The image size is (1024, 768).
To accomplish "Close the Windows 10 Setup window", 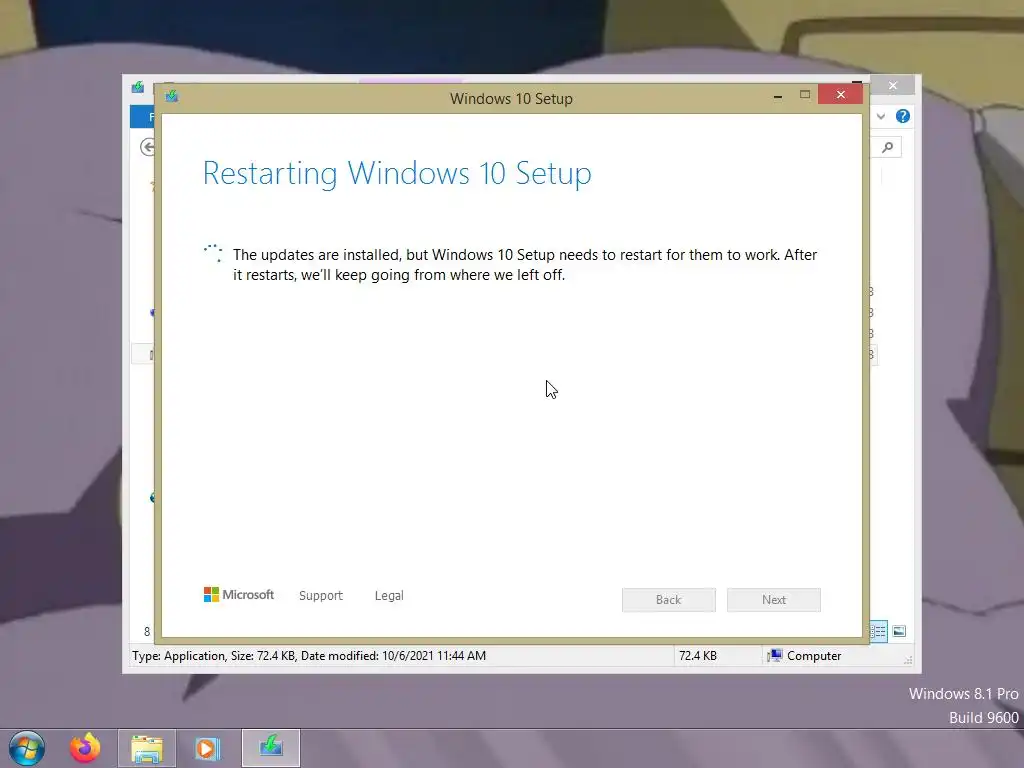I will [840, 95].
